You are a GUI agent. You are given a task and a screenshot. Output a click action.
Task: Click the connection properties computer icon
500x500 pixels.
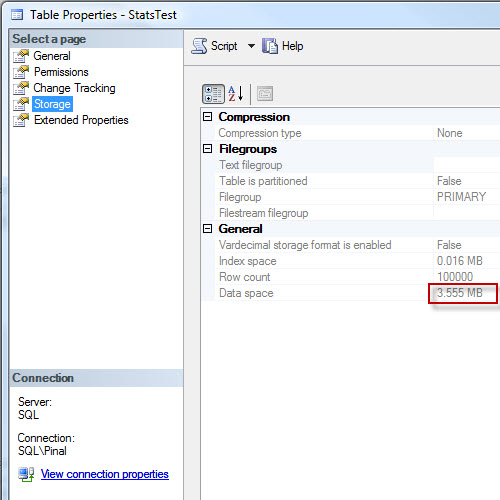(x=26, y=474)
